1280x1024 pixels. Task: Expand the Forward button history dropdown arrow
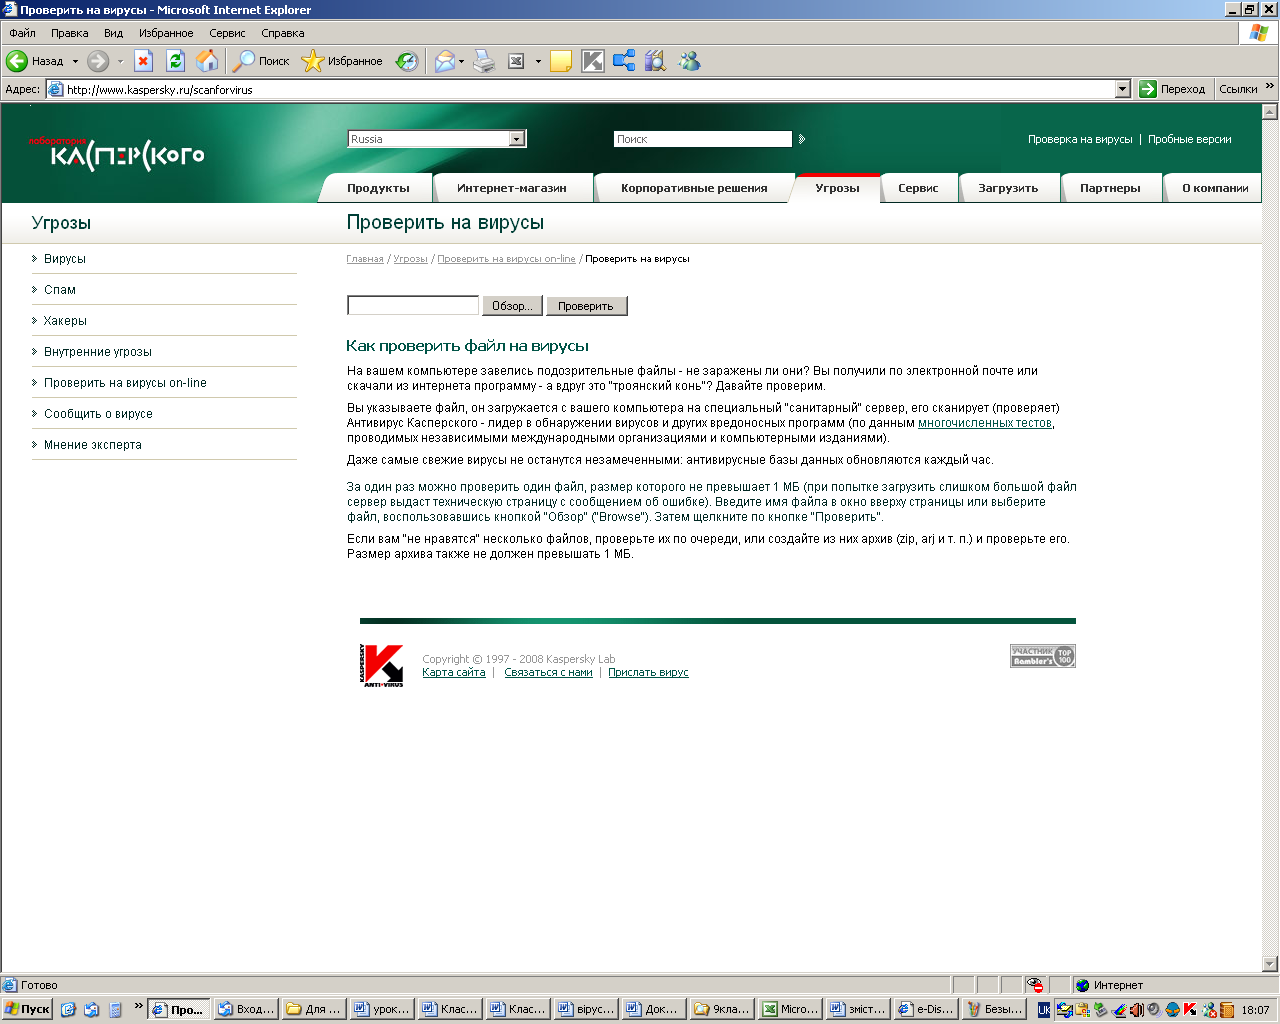click(120, 61)
